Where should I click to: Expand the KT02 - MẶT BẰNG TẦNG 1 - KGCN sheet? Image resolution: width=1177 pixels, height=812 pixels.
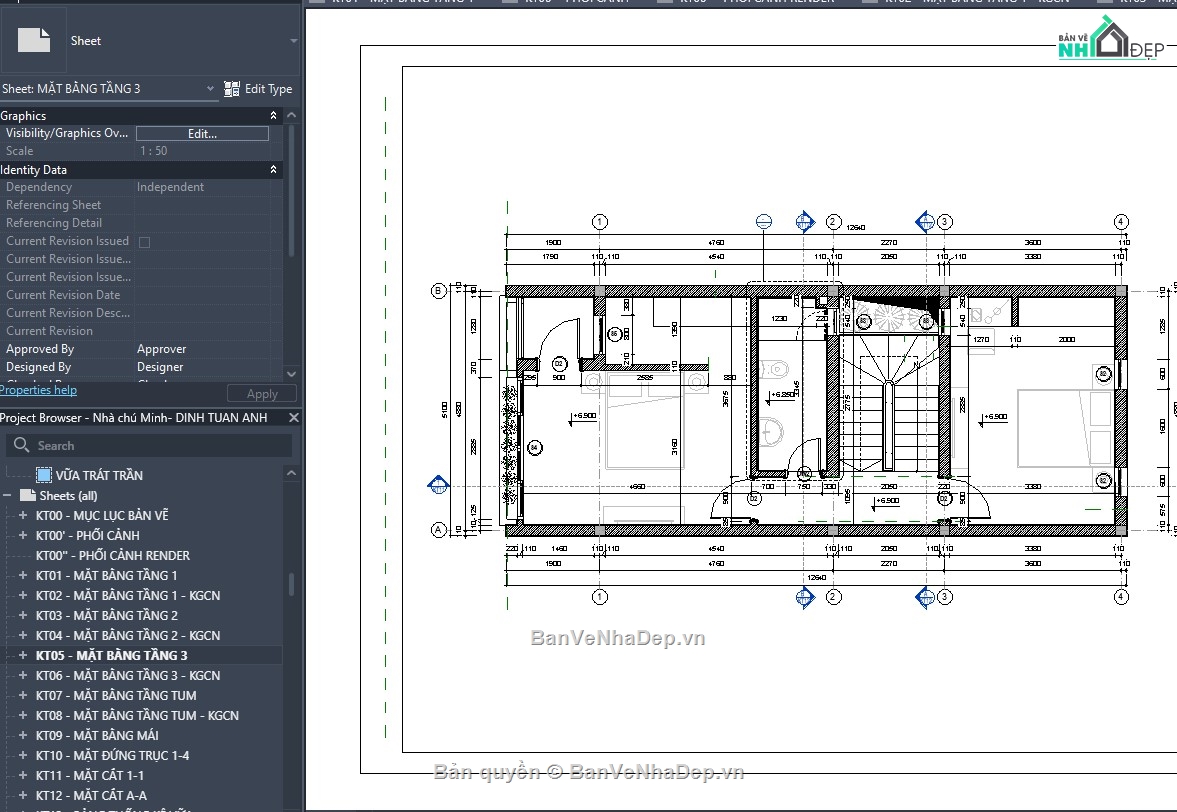23,595
